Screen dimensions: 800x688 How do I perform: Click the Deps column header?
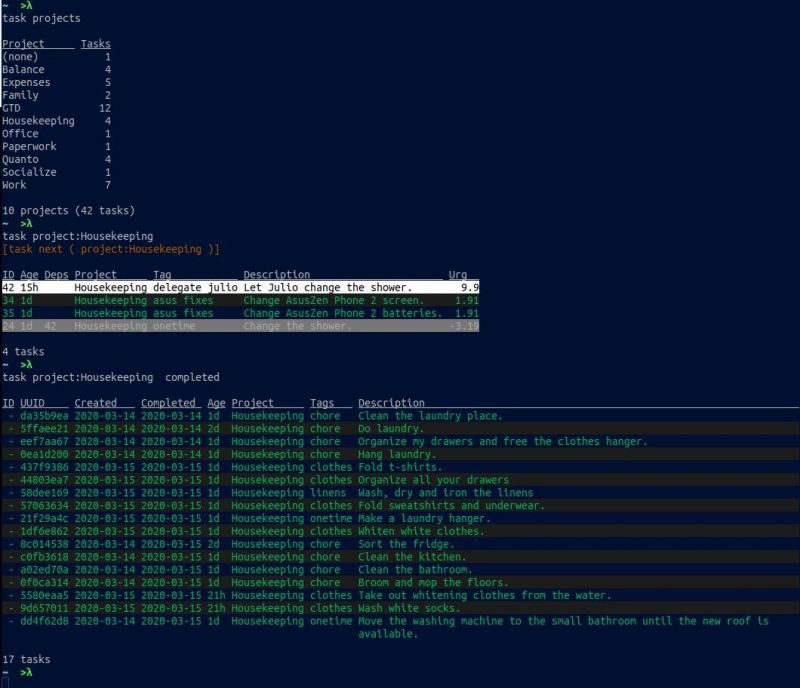coord(56,274)
